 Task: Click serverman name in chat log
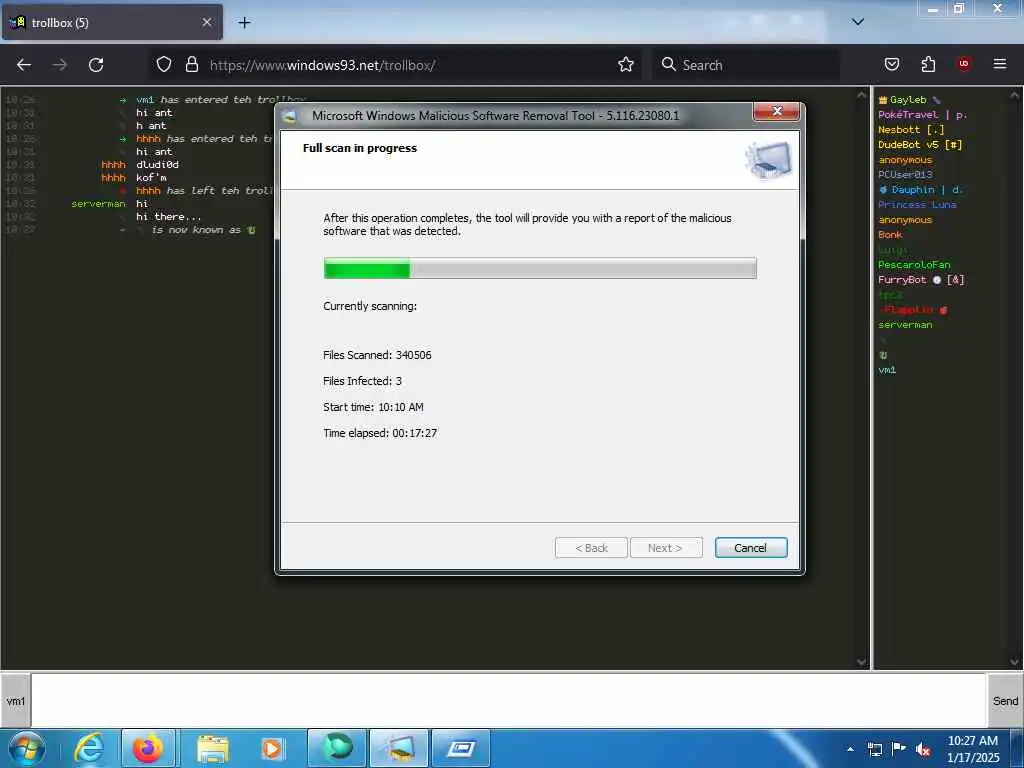click(x=98, y=204)
